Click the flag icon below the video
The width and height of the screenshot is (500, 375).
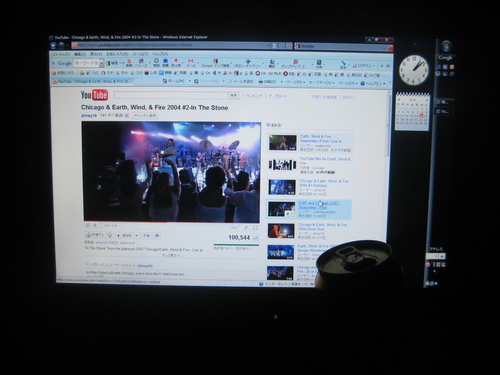[157, 236]
